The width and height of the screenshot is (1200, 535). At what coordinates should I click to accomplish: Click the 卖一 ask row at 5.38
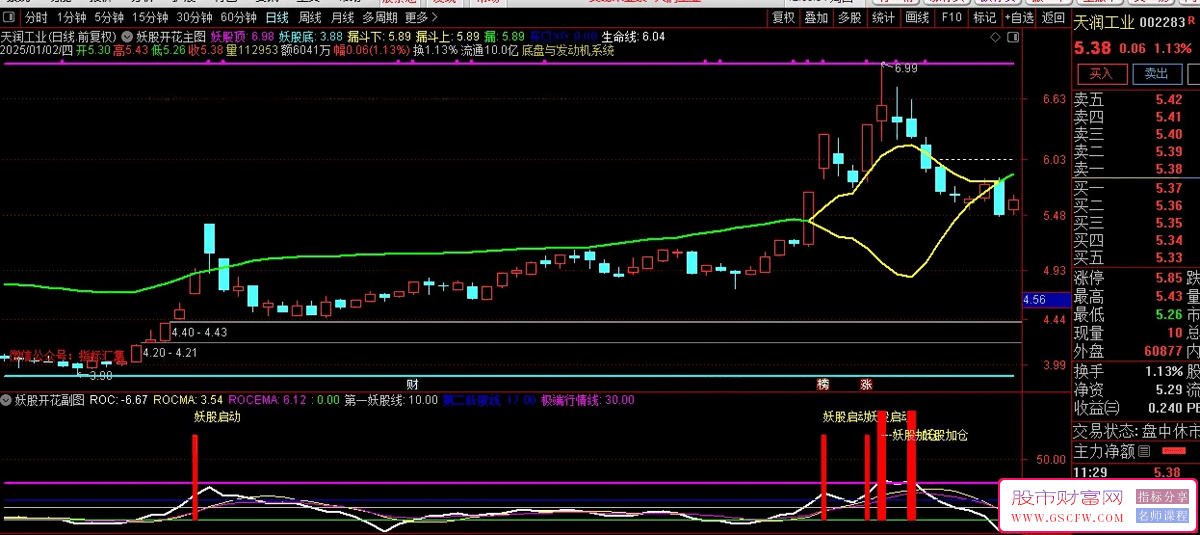(x=1136, y=170)
